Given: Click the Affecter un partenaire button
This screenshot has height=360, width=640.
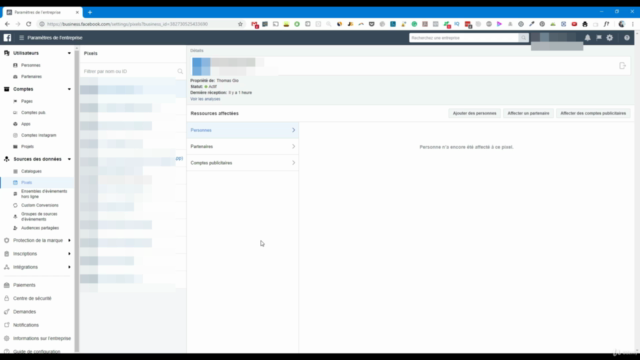Looking at the screenshot, I should [528, 113].
